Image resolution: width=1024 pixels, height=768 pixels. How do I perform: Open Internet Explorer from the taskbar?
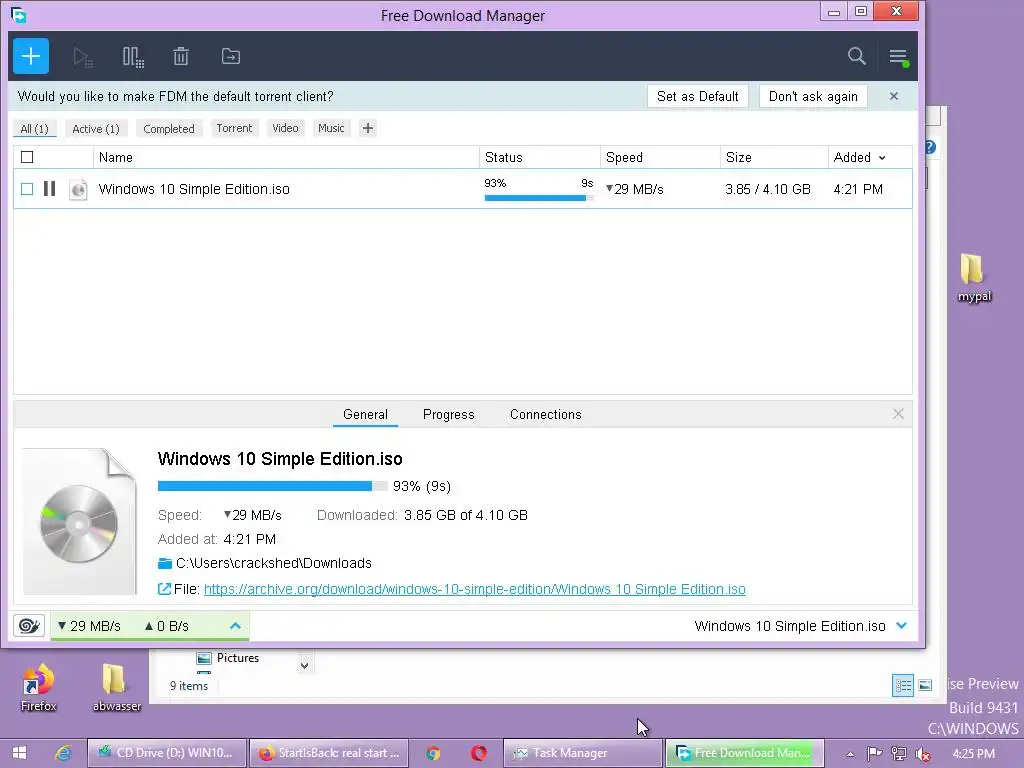63,753
